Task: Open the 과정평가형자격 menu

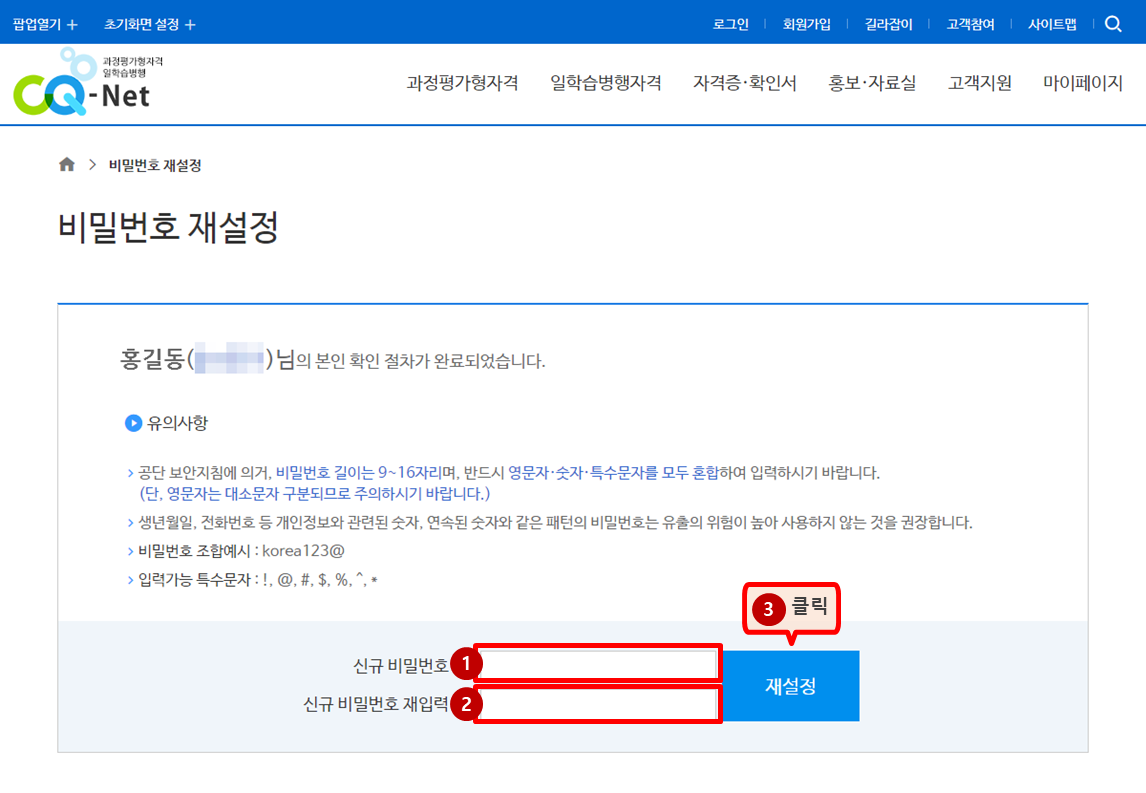Action: (463, 83)
